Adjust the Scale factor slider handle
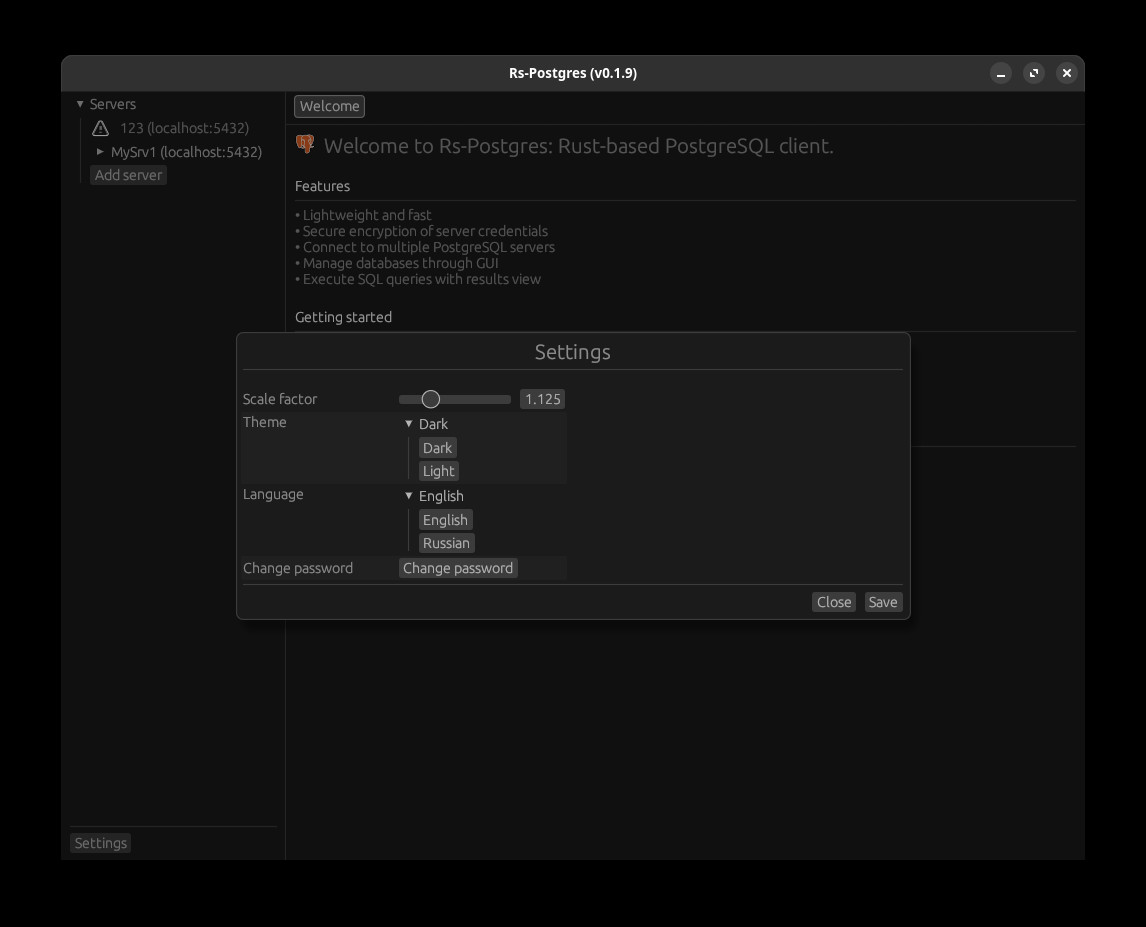Screen dimensions: 1146x927 coord(430,399)
